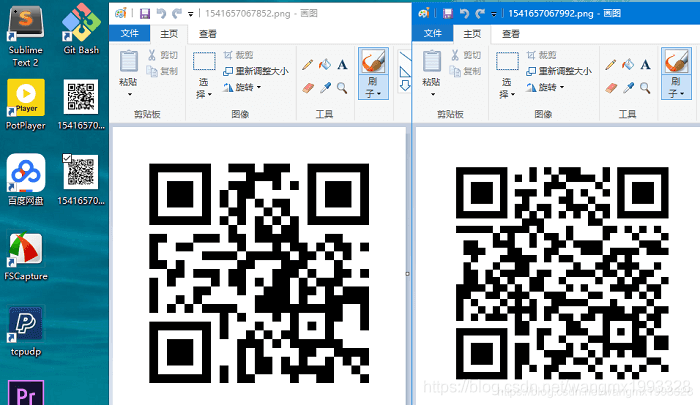Switch to 主页 tab in right Paint

pos(472,34)
